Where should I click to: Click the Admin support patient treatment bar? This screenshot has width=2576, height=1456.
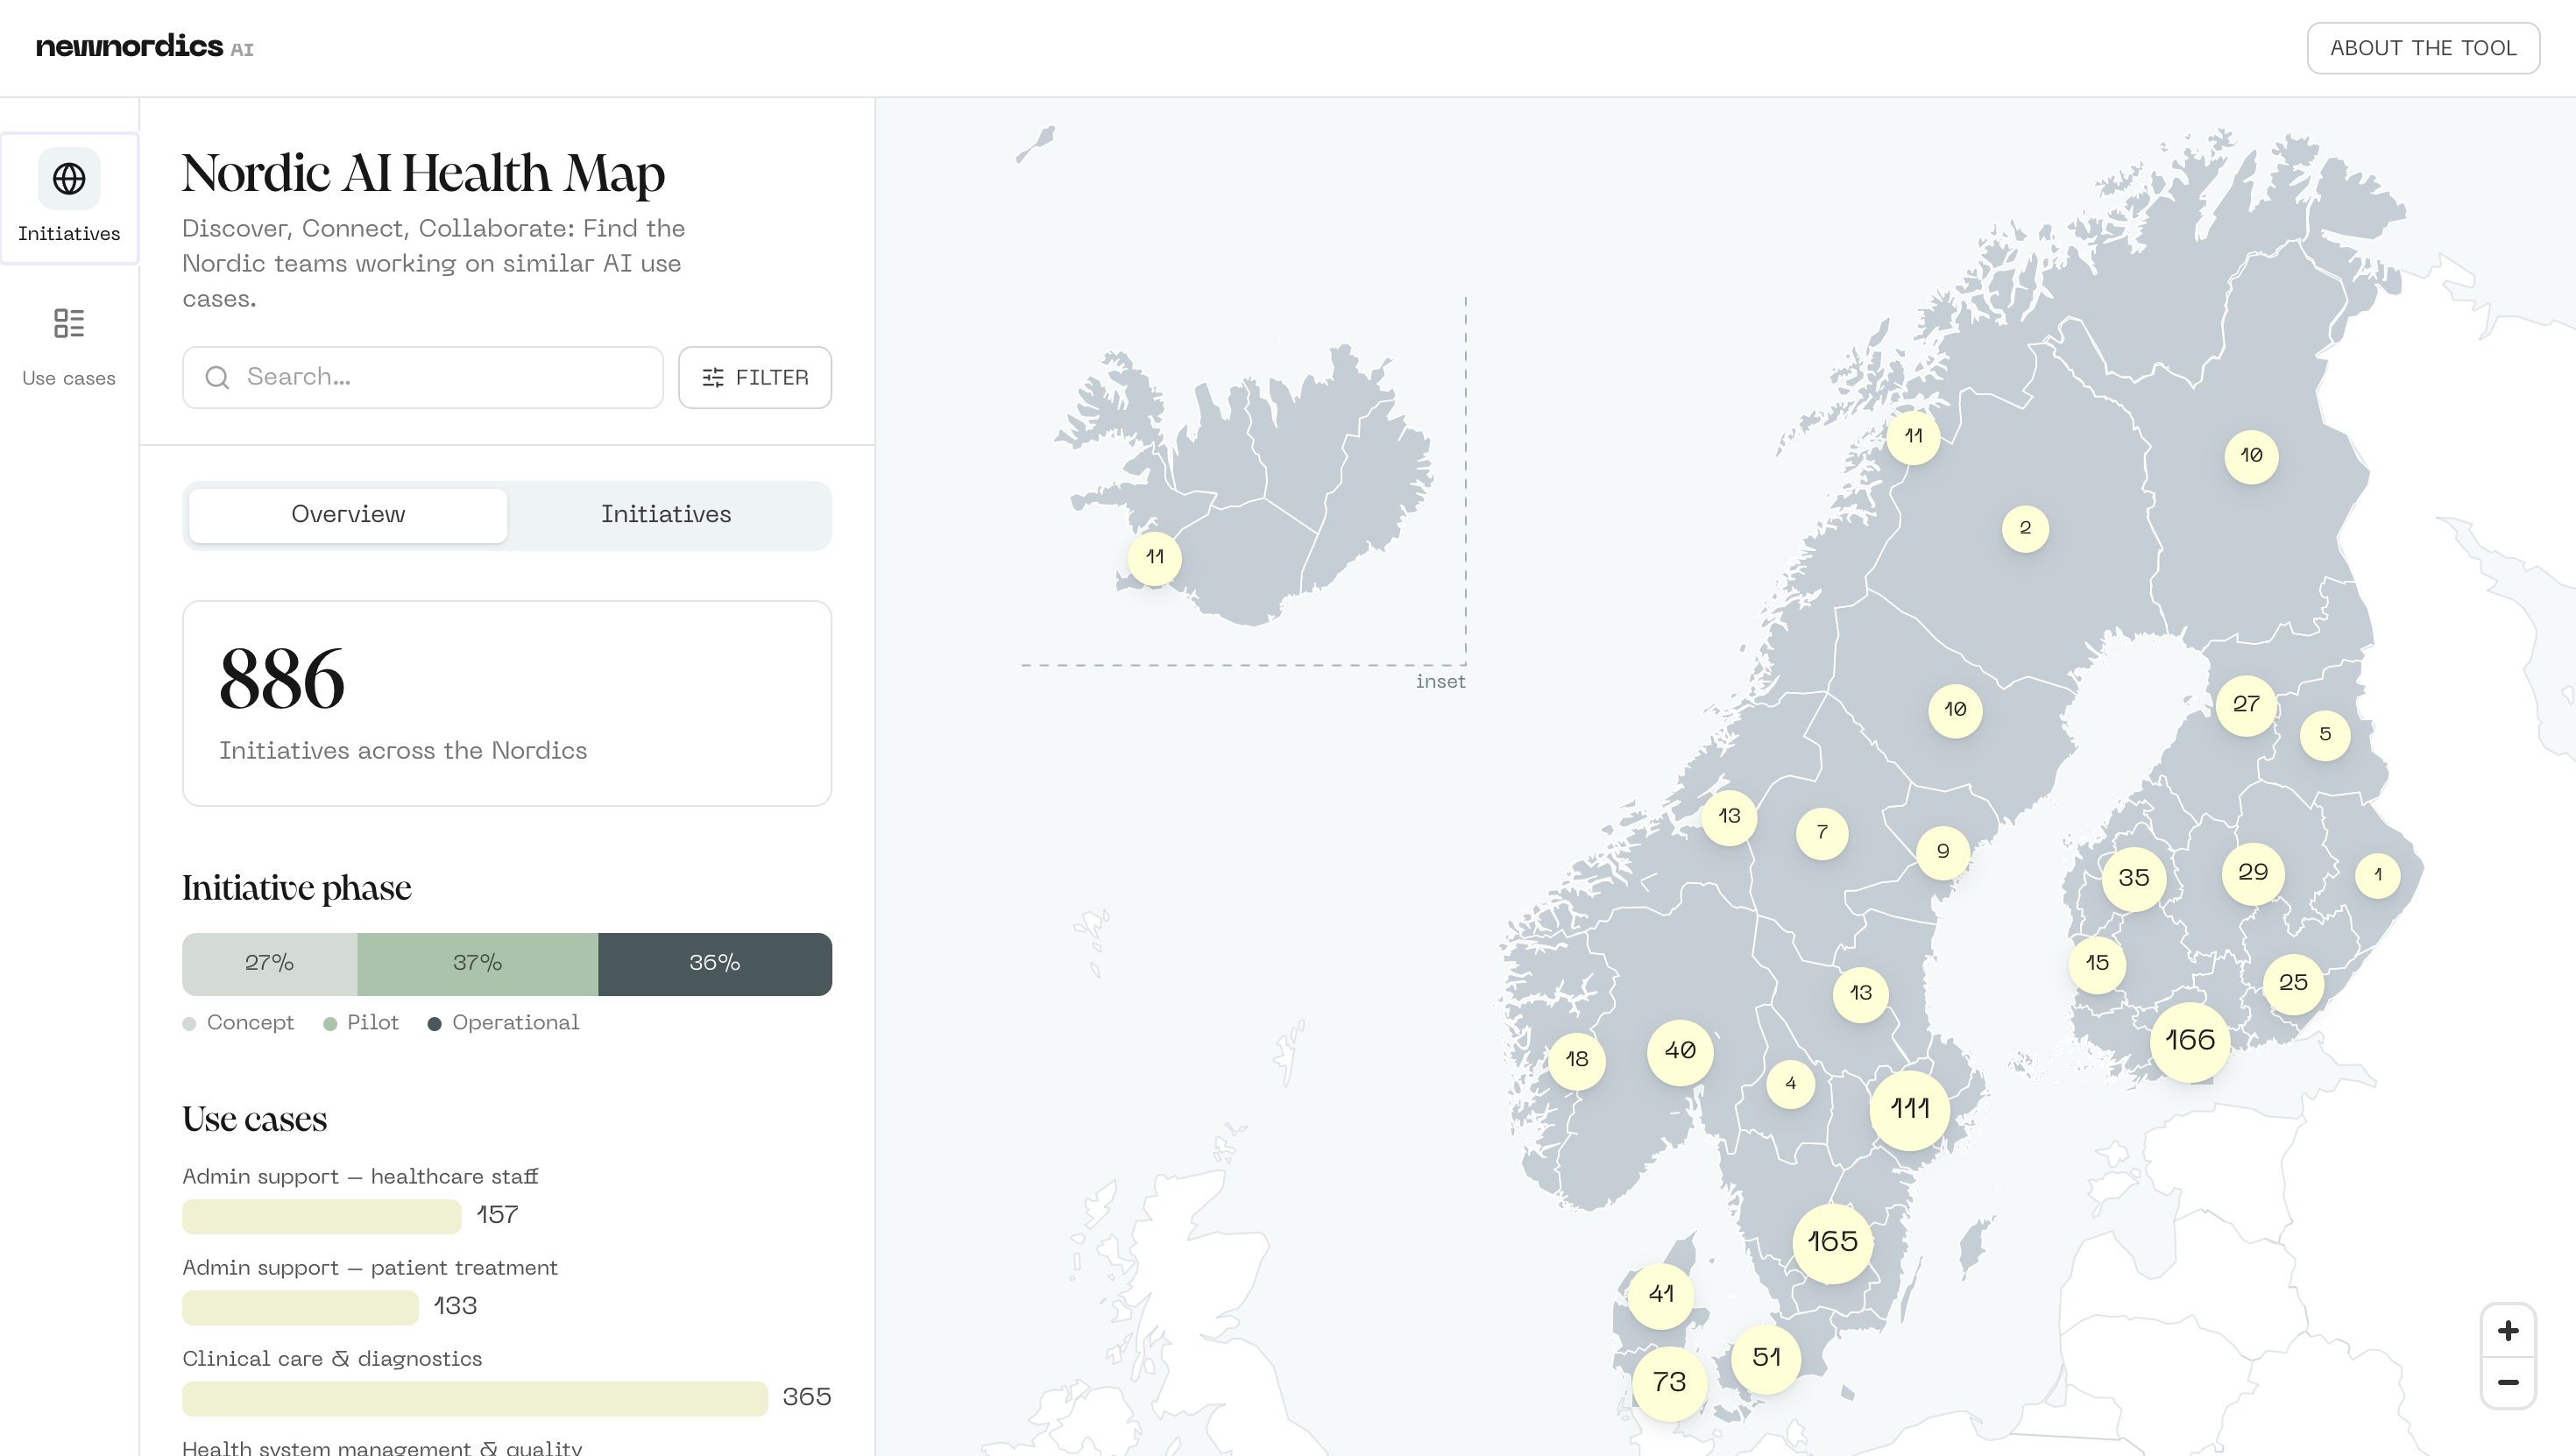pyautogui.click(x=300, y=1307)
